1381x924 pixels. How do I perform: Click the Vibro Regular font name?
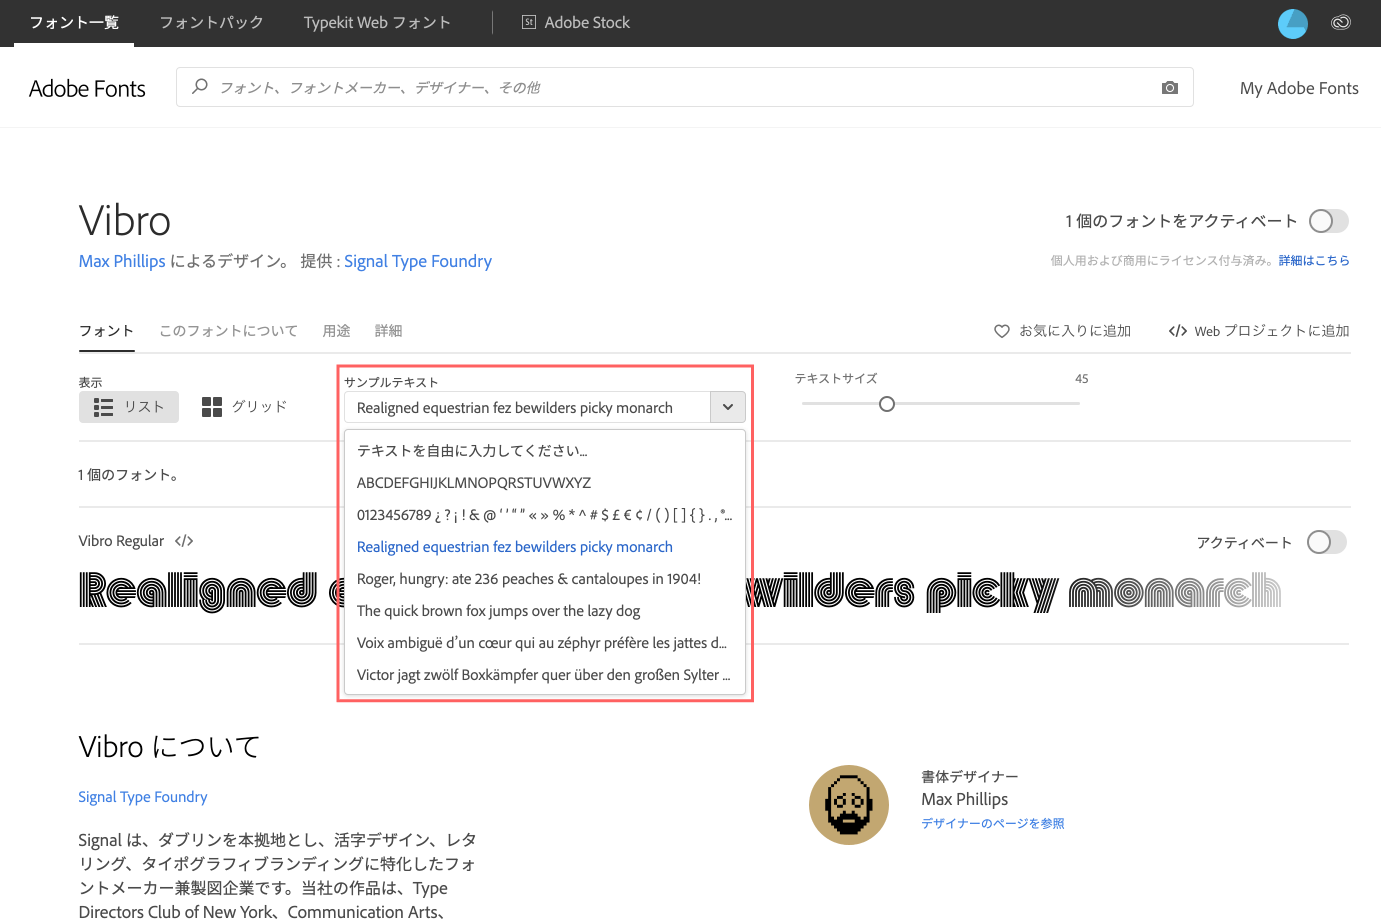pyautogui.click(x=121, y=541)
